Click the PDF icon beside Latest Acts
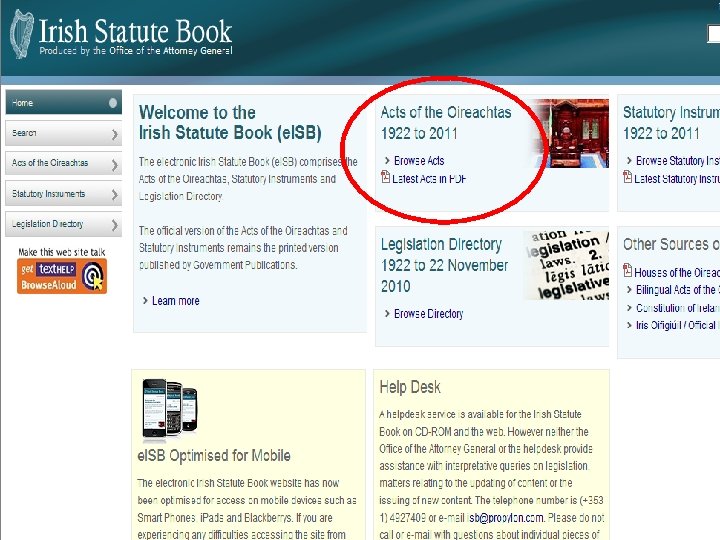 pyautogui.click(x=386, y=177)
